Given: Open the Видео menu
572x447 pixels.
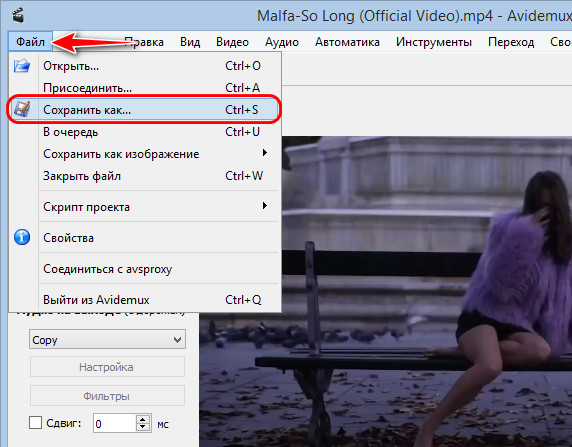Looking at the screenshot, I should pyautogui.click(x=232, y=42).
